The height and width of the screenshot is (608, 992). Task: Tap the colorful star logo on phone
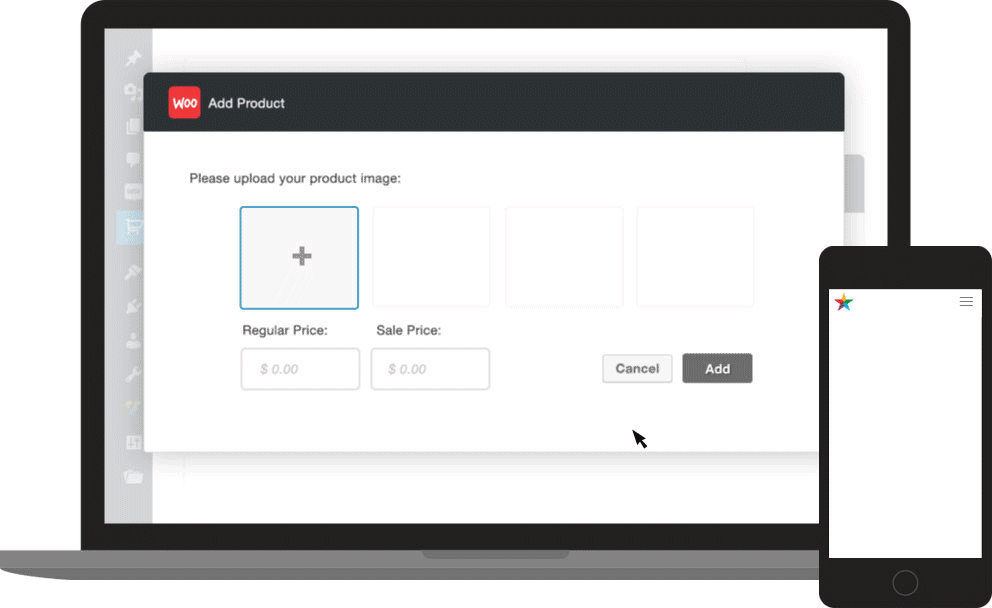coord(844,302)
